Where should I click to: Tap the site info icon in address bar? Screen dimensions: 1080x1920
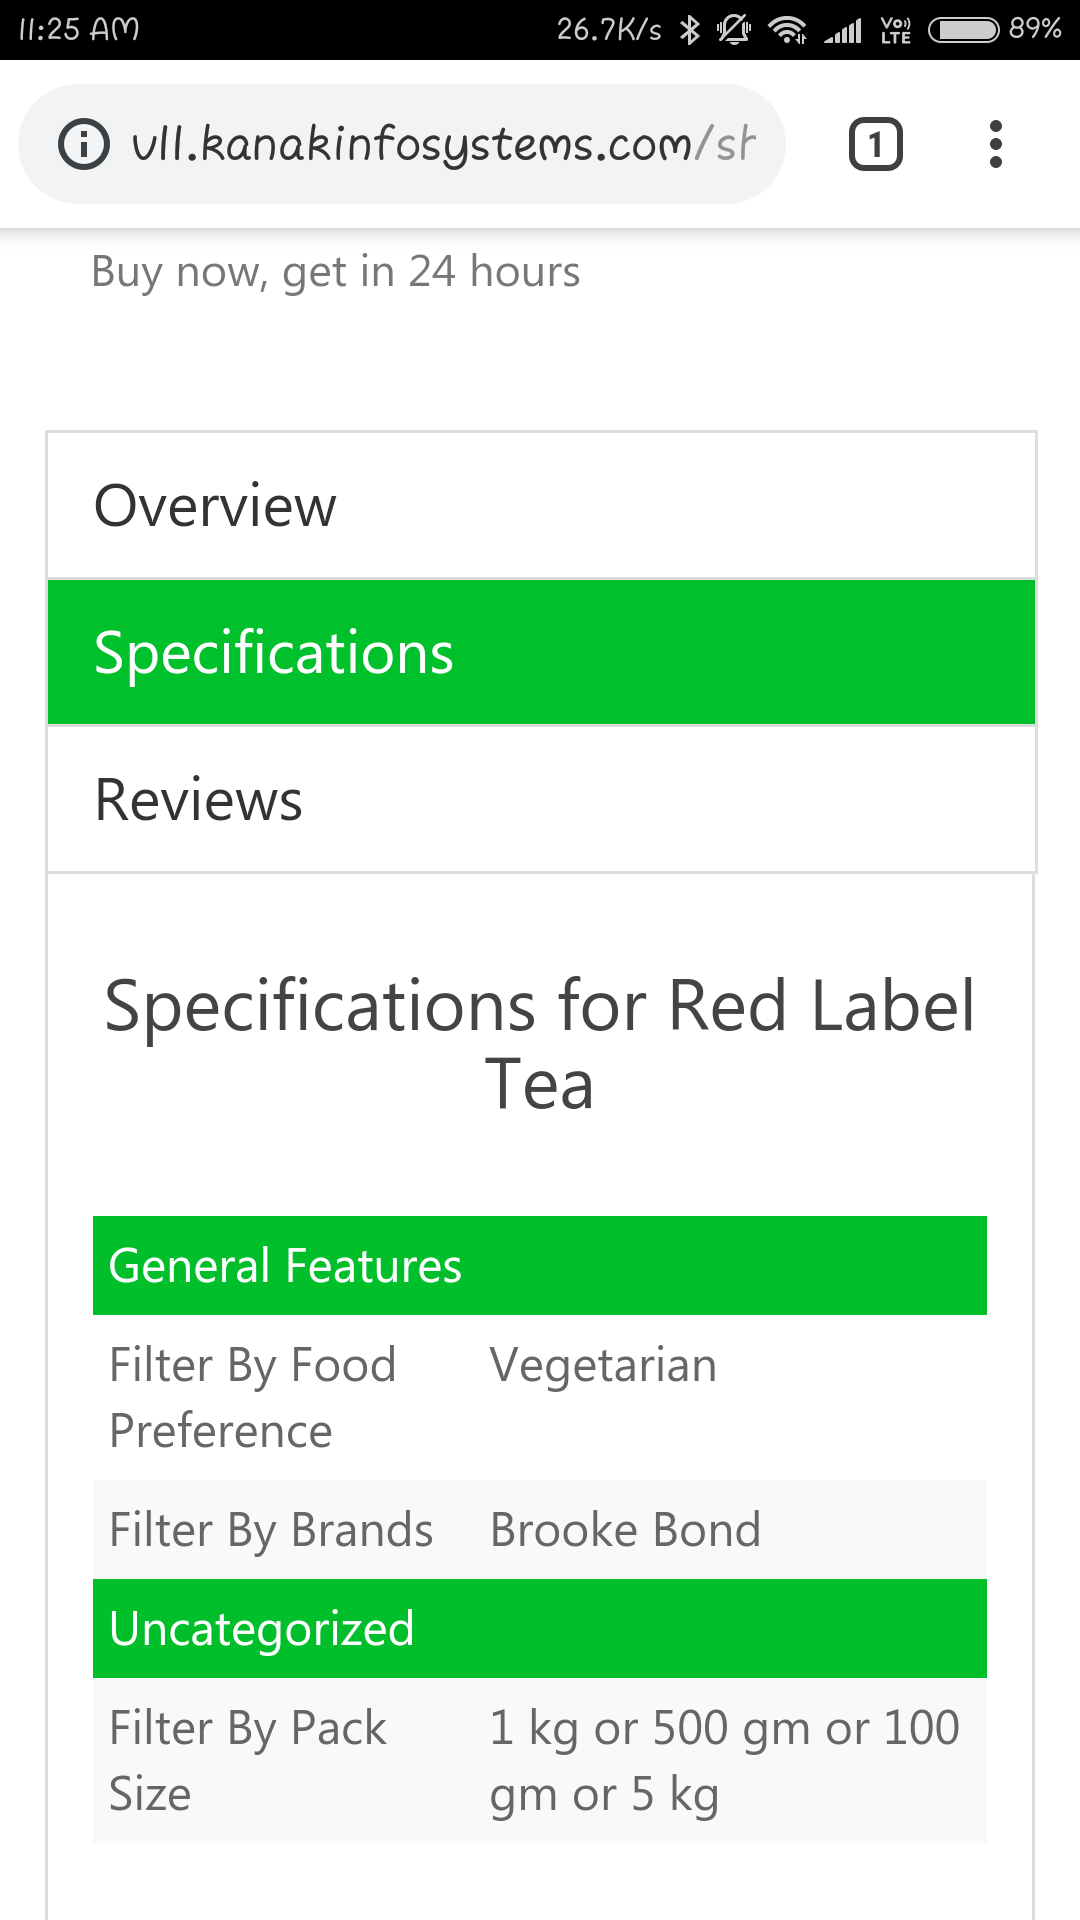(84, 144)
